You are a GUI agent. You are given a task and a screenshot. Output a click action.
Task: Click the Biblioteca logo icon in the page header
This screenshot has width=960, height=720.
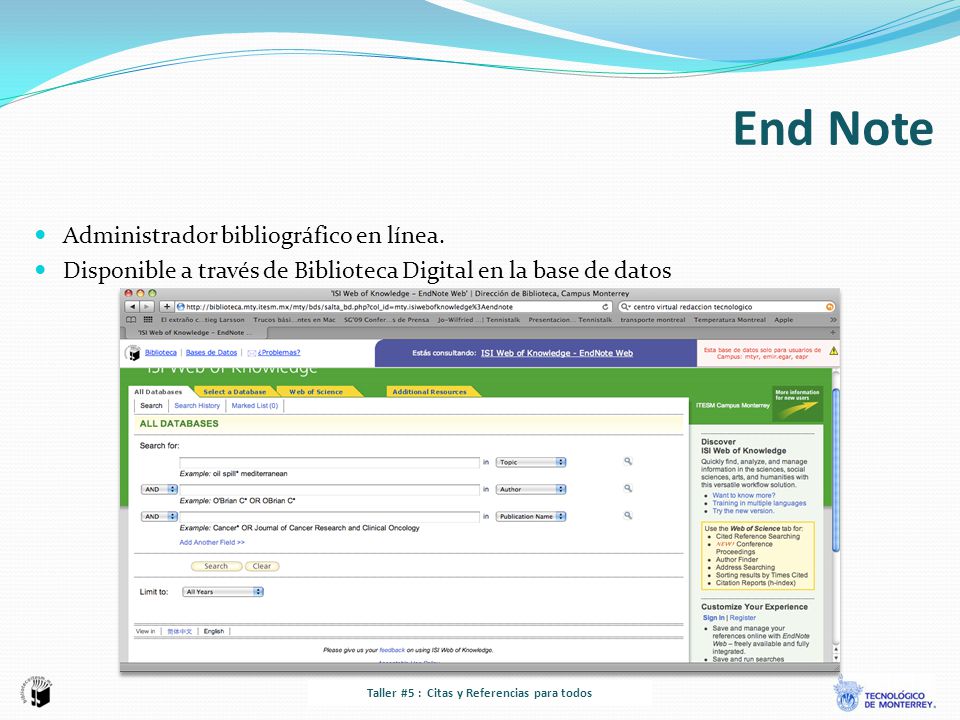(133, 353)
